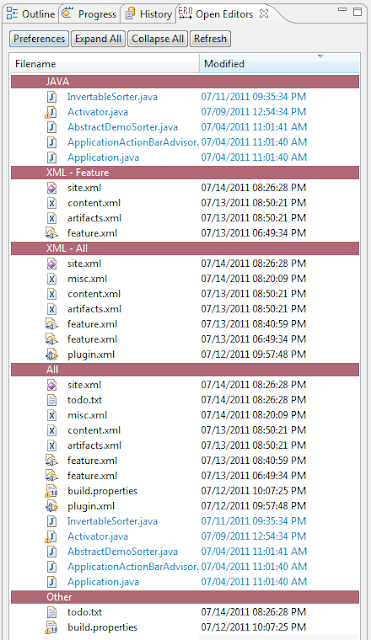This screenshot has height=640, width=371.
Task: Click the Open Editors tab icon
Action: (x=185, y=13)
